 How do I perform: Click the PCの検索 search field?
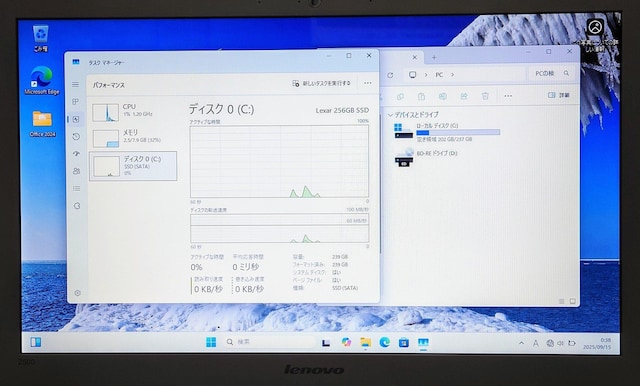pyautogui.click(x=552, y=73)
